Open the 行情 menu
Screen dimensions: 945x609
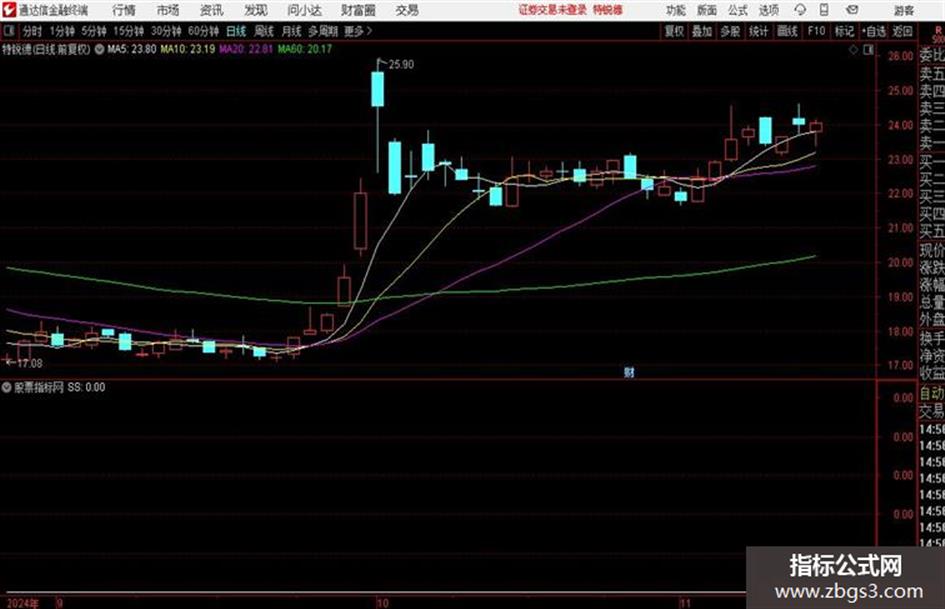click(x=124, y=10)
